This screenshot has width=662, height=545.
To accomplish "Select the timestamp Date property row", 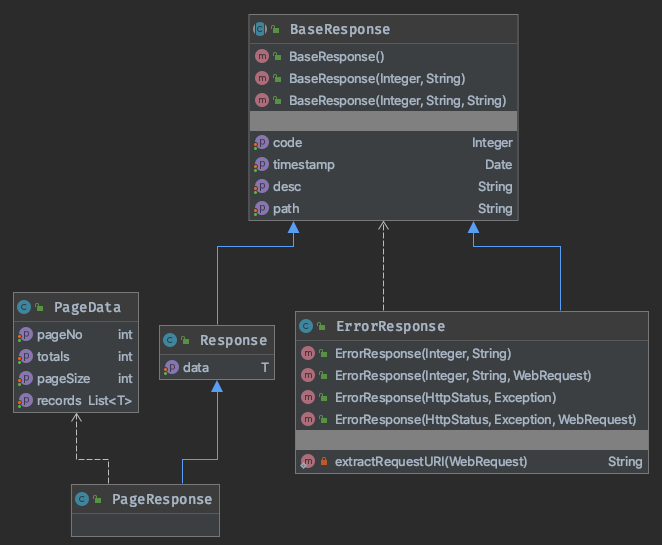I will click(383, 165).
